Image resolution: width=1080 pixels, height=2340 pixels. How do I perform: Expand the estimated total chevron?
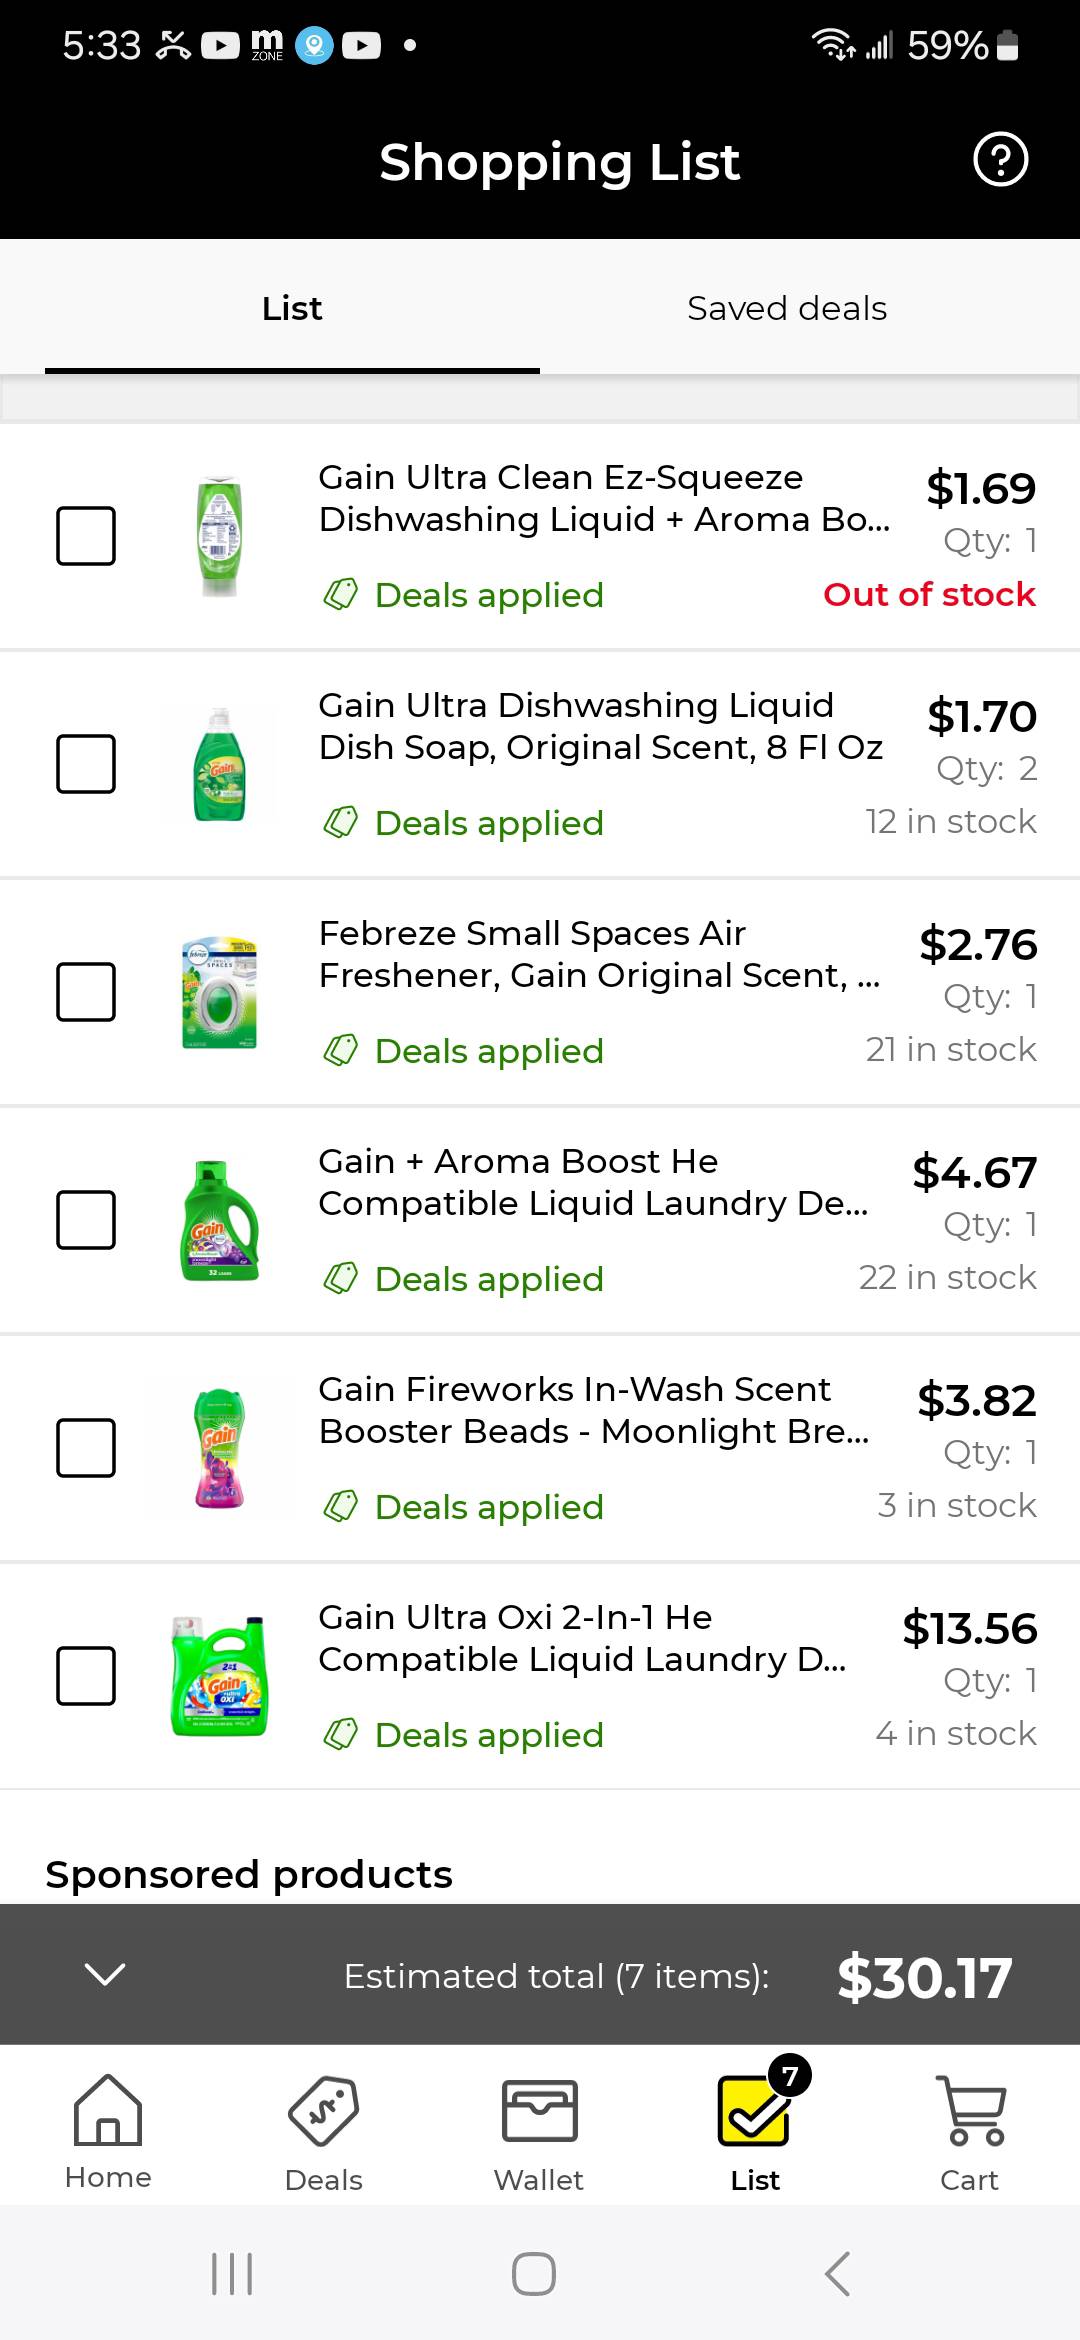[x=105, y=1974]
